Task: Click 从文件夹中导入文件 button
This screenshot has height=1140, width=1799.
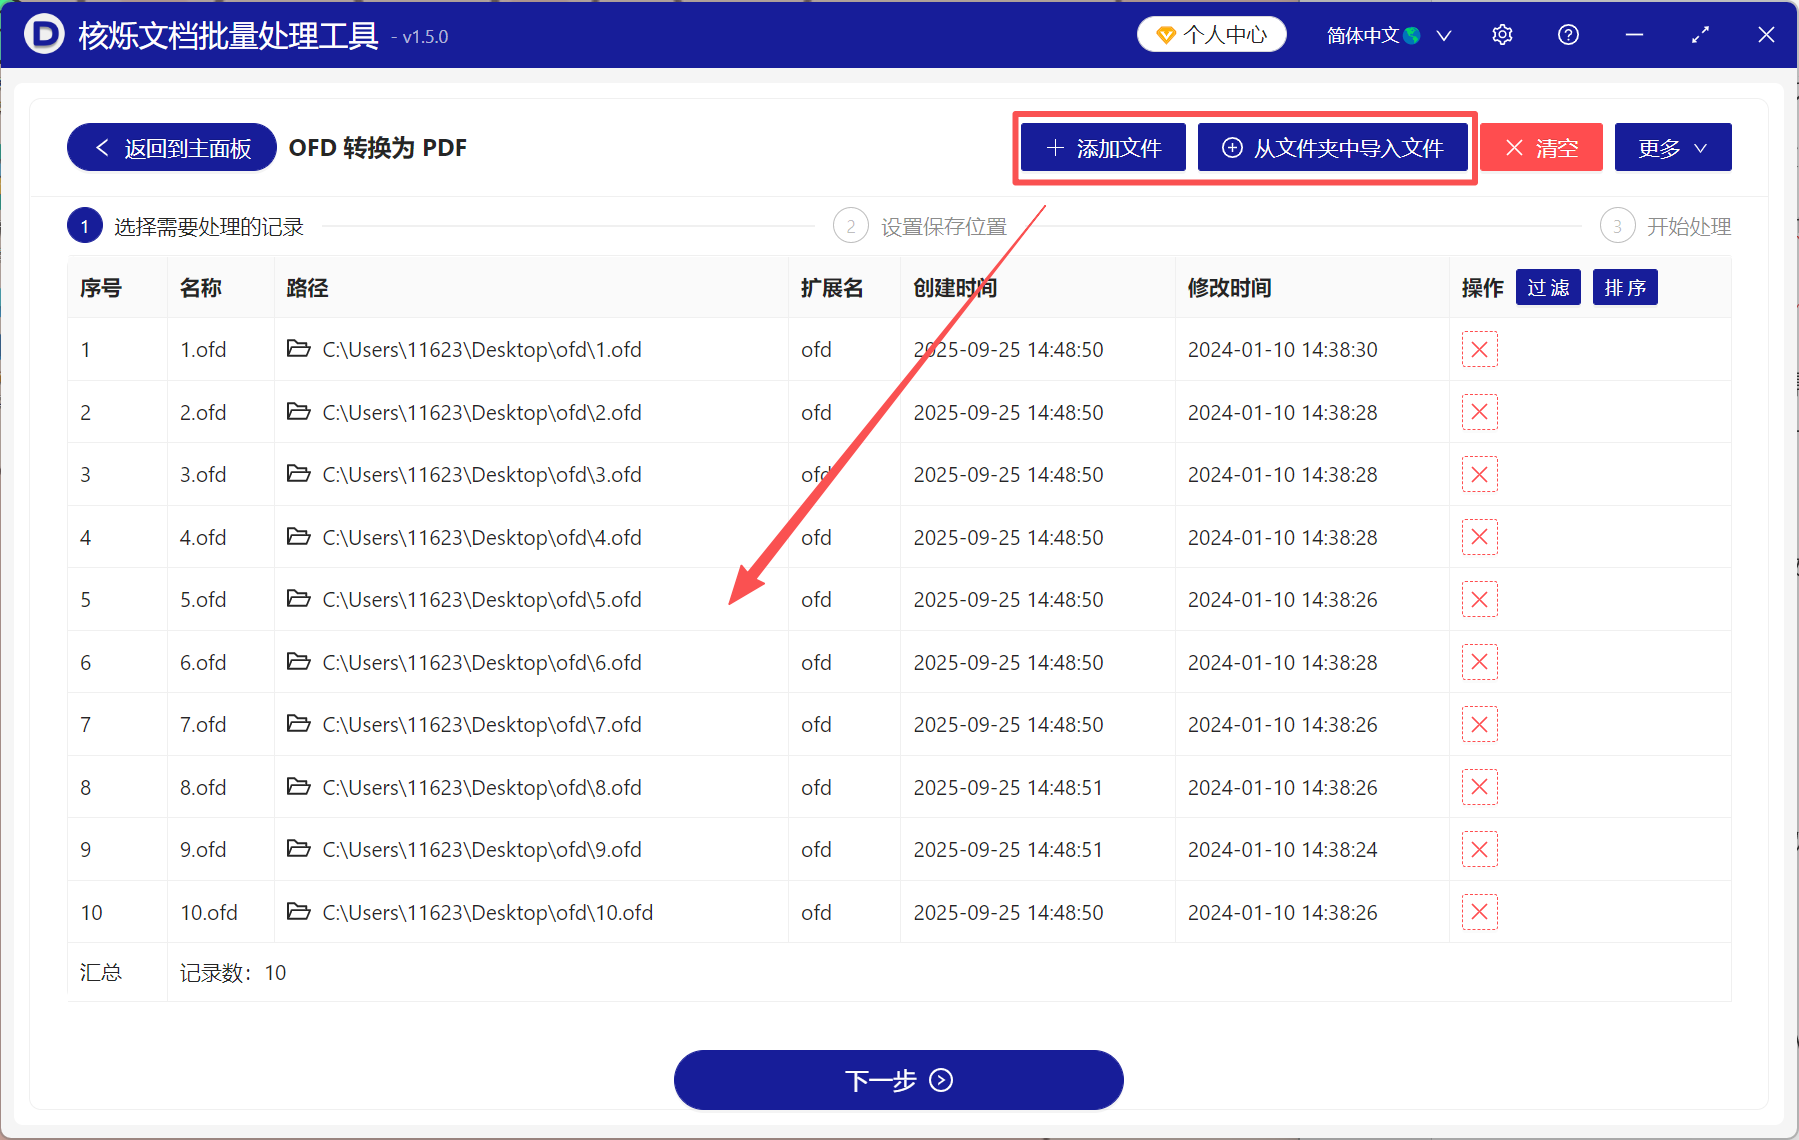Action: pyautogui.click(x=1333, y=147)
